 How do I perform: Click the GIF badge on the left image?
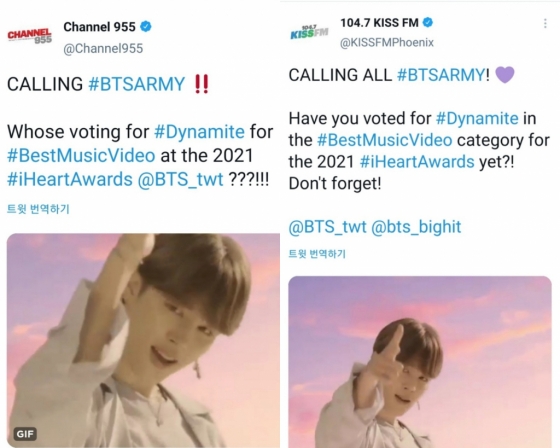click(25, 434)
